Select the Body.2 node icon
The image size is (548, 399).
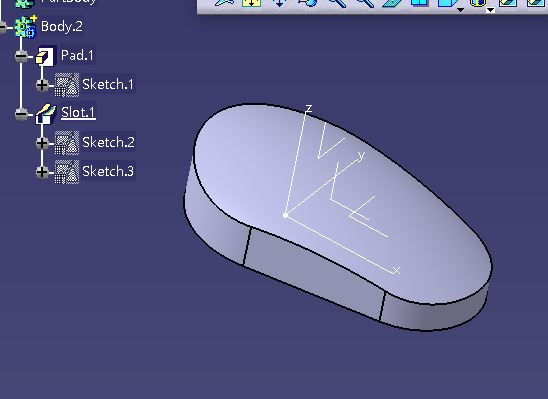pyautogui.click(x=26, y=27)
